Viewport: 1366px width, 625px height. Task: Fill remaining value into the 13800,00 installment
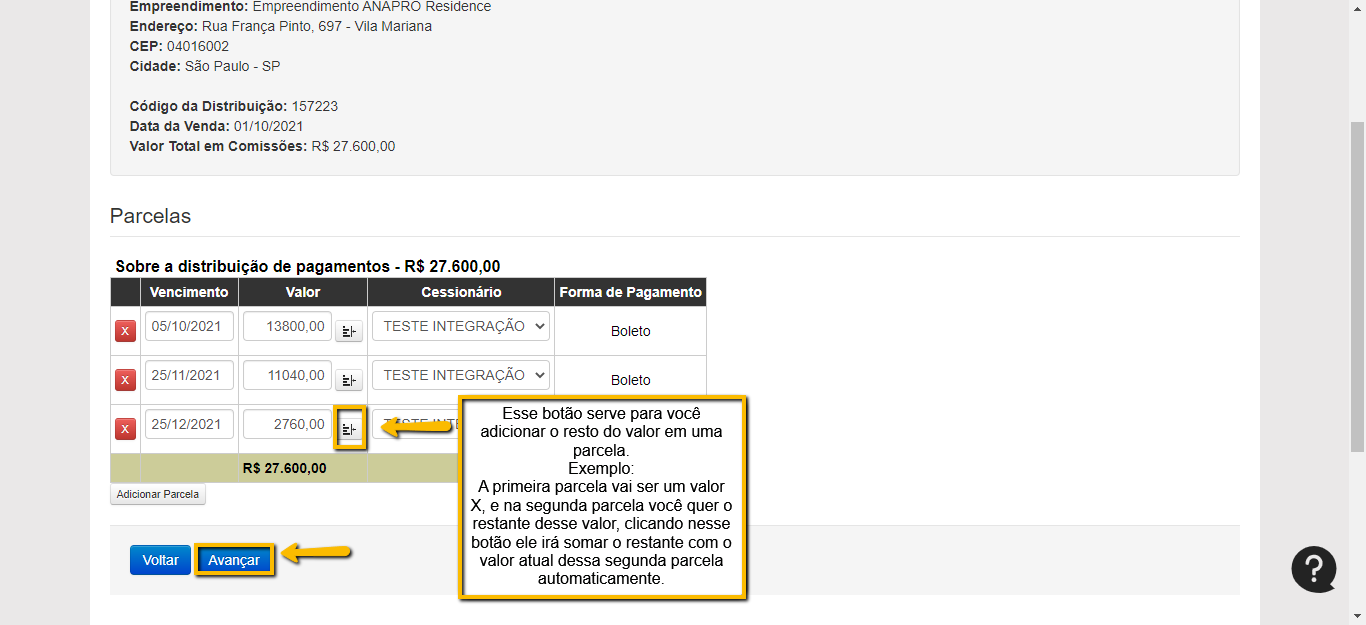[349, 331]
